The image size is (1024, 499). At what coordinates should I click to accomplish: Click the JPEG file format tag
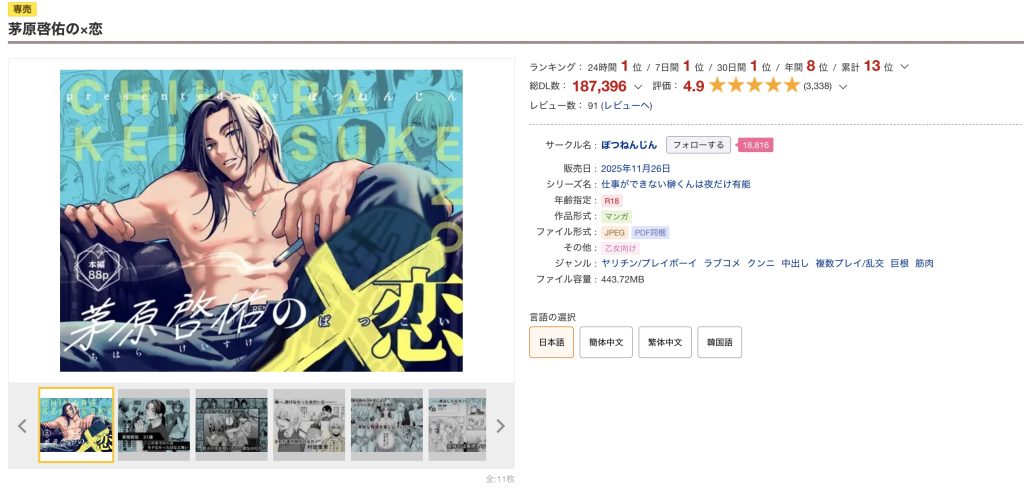(x=615, y=232)
